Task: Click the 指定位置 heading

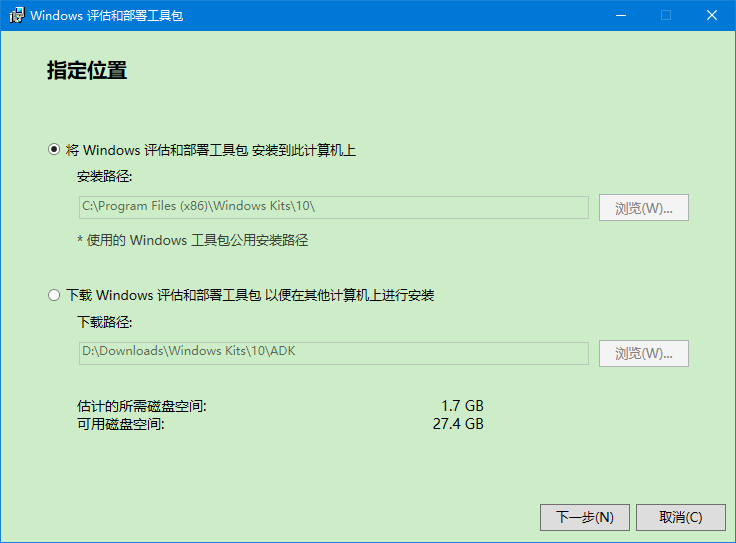Action: tap(87, 70)
